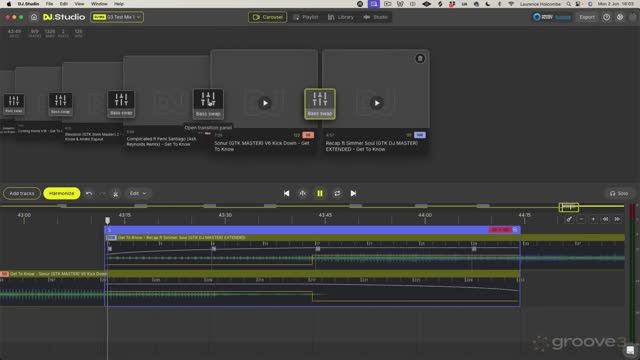640x360 pixels.
Task: Click the Harmonize button
Action: tap(62, 193)
